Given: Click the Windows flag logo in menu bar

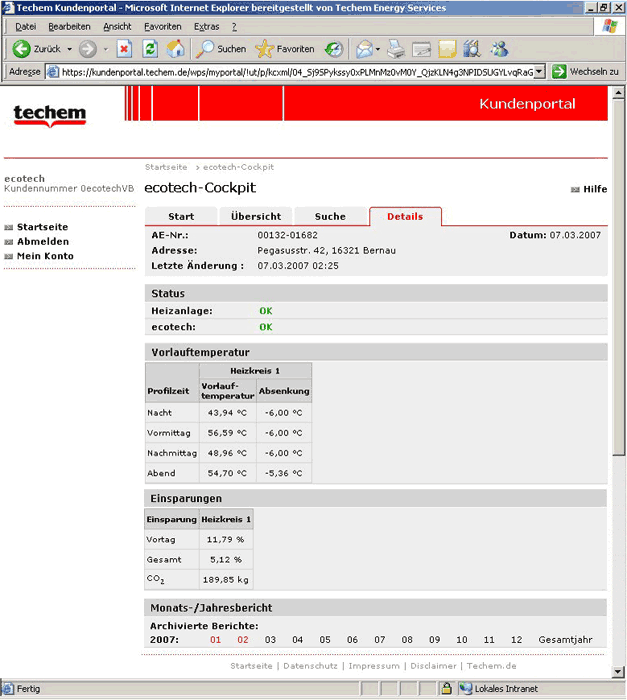Looking at the screenshot, I should (x=610, y=26).
